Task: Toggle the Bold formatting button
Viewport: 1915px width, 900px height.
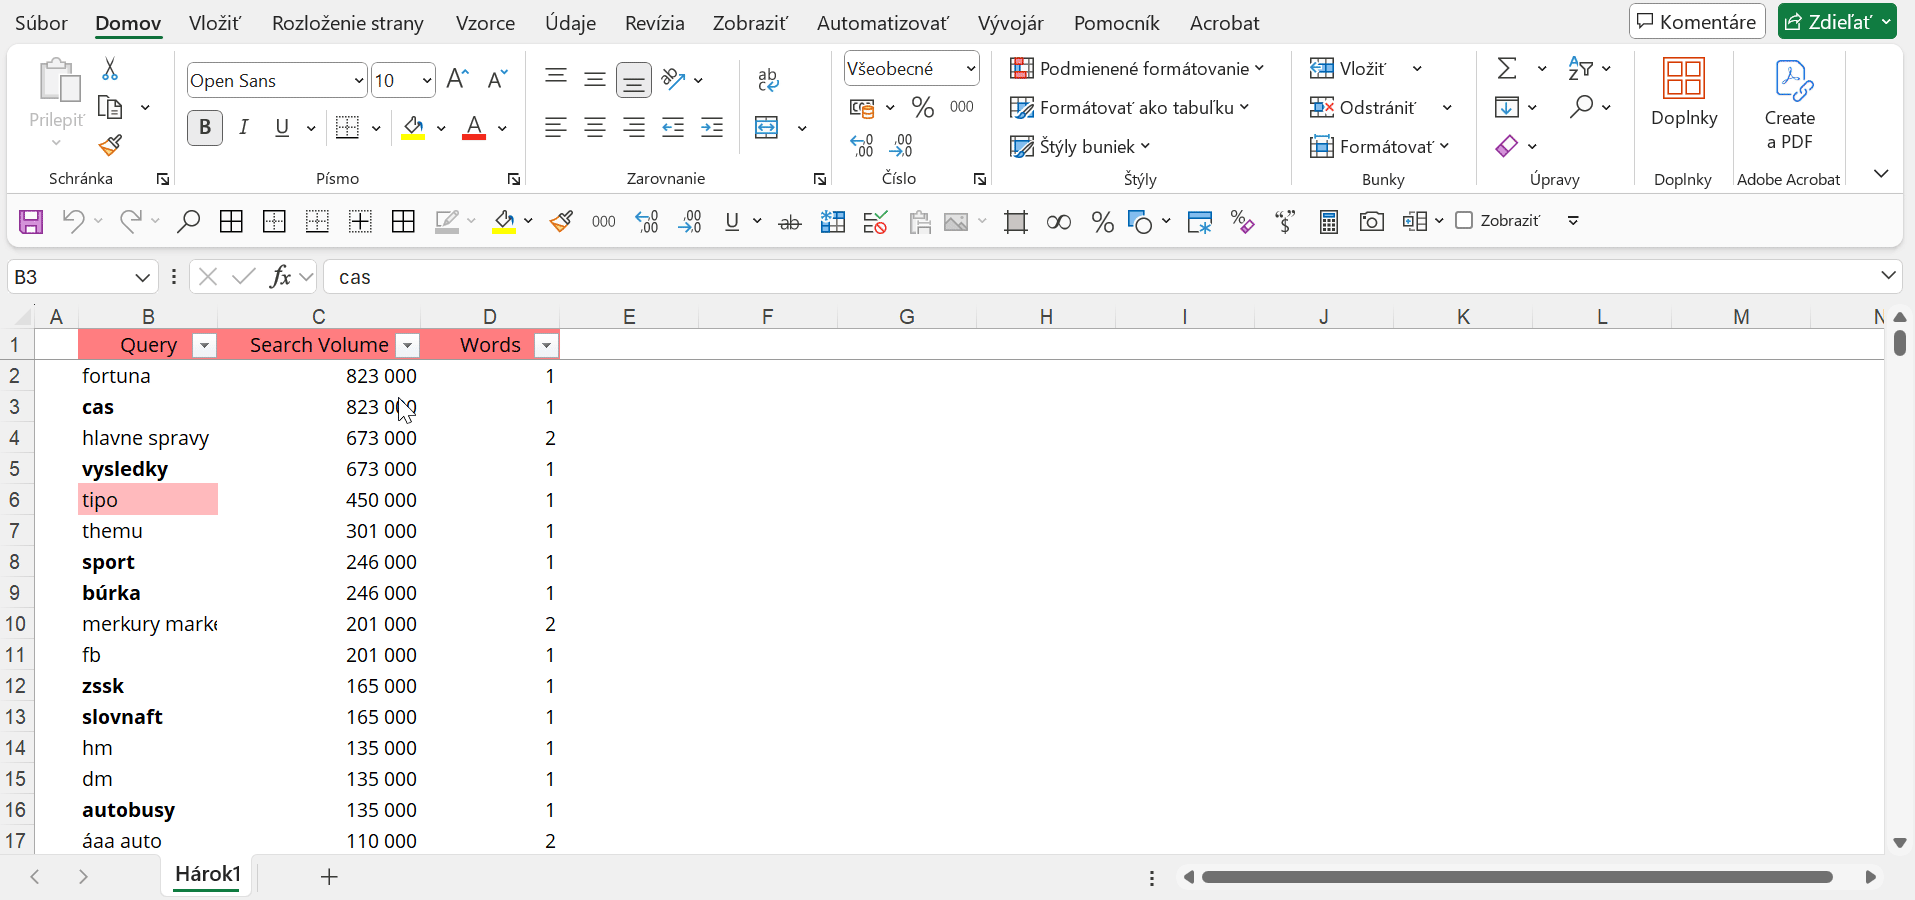Action: pos(205,128)
